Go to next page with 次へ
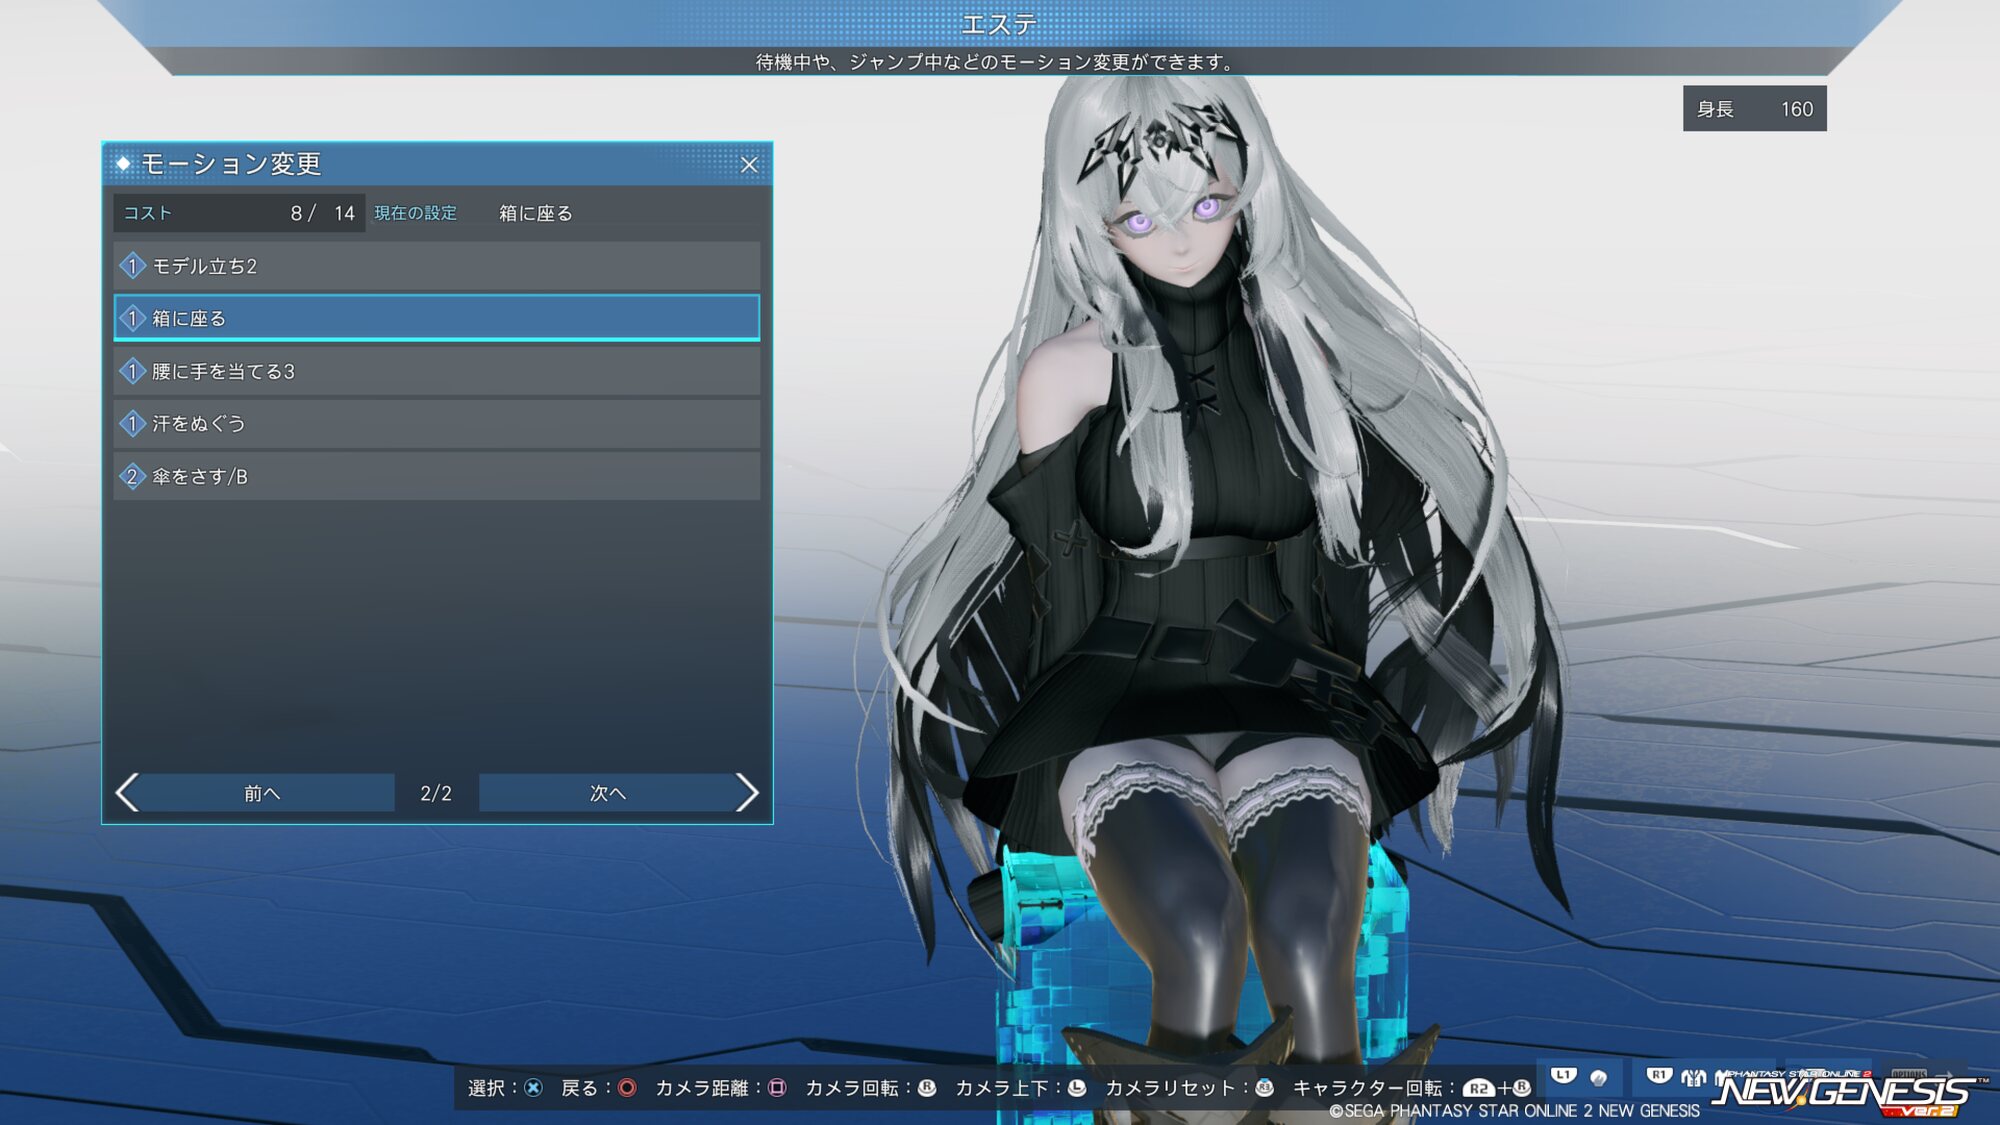Viewport: 2000px width, 1125px height. point(607,793)
